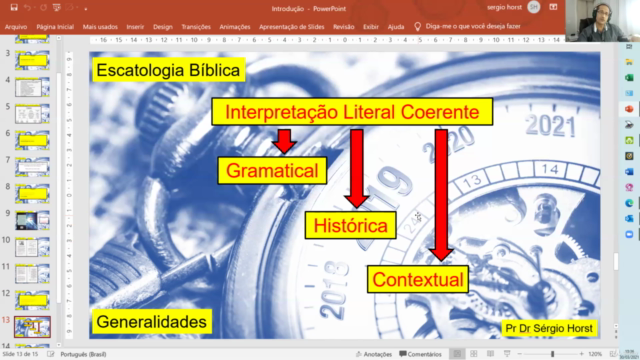This screenshot has height=360, width=640.
Task: Customize the Quick Access Toolbar dropdown
Action: [86, 8]
